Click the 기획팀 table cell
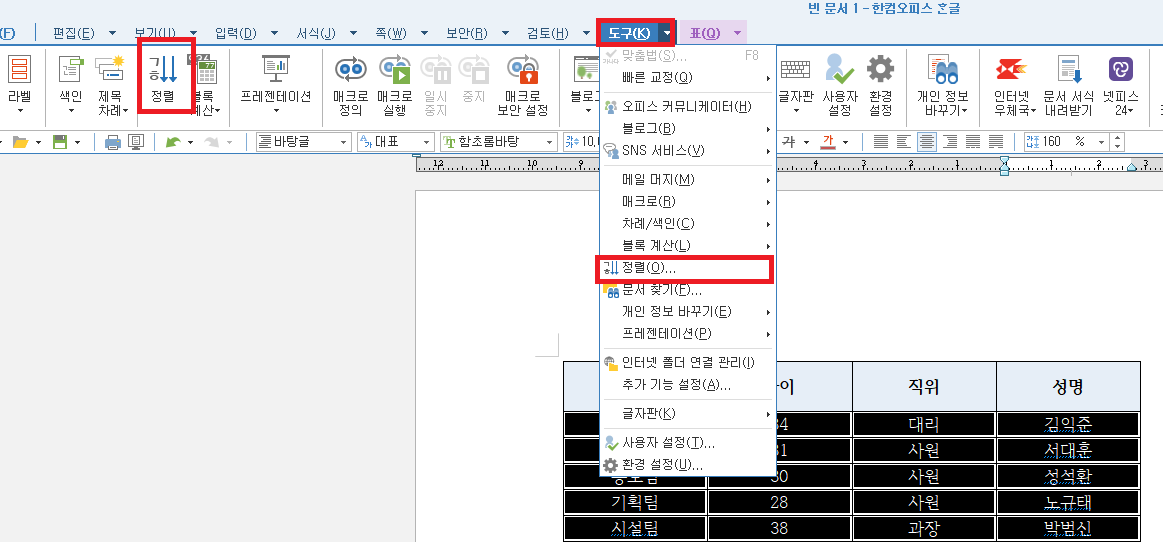 [x=634, y=502]
